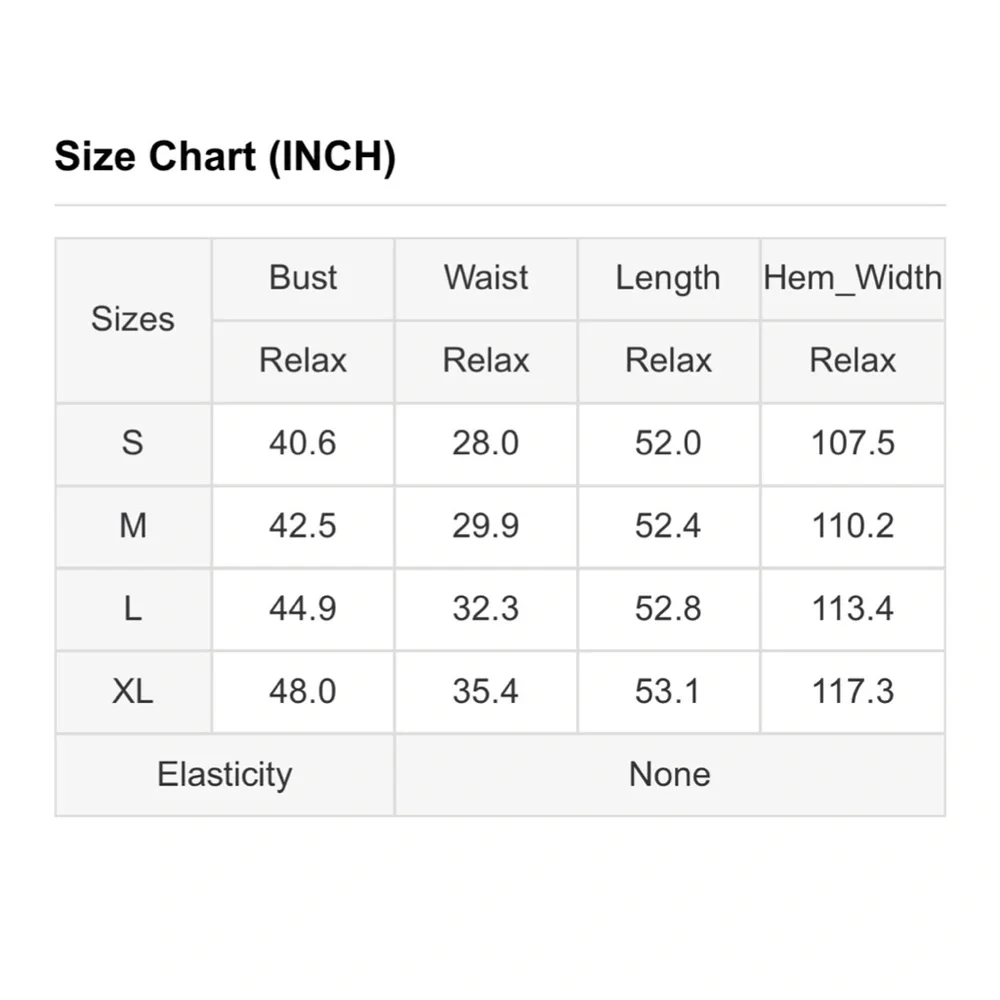
Task: Select the Sizes header cell
Action: (x=133, y=320)
